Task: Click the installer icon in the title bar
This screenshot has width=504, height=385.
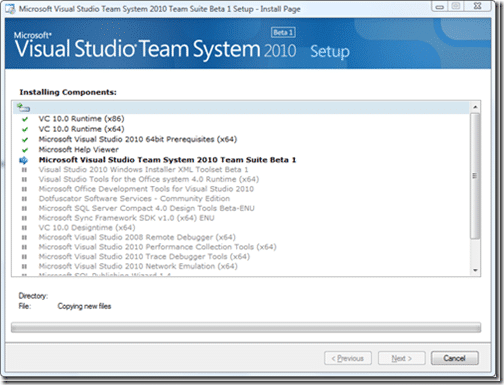Action: click(10, 9)
